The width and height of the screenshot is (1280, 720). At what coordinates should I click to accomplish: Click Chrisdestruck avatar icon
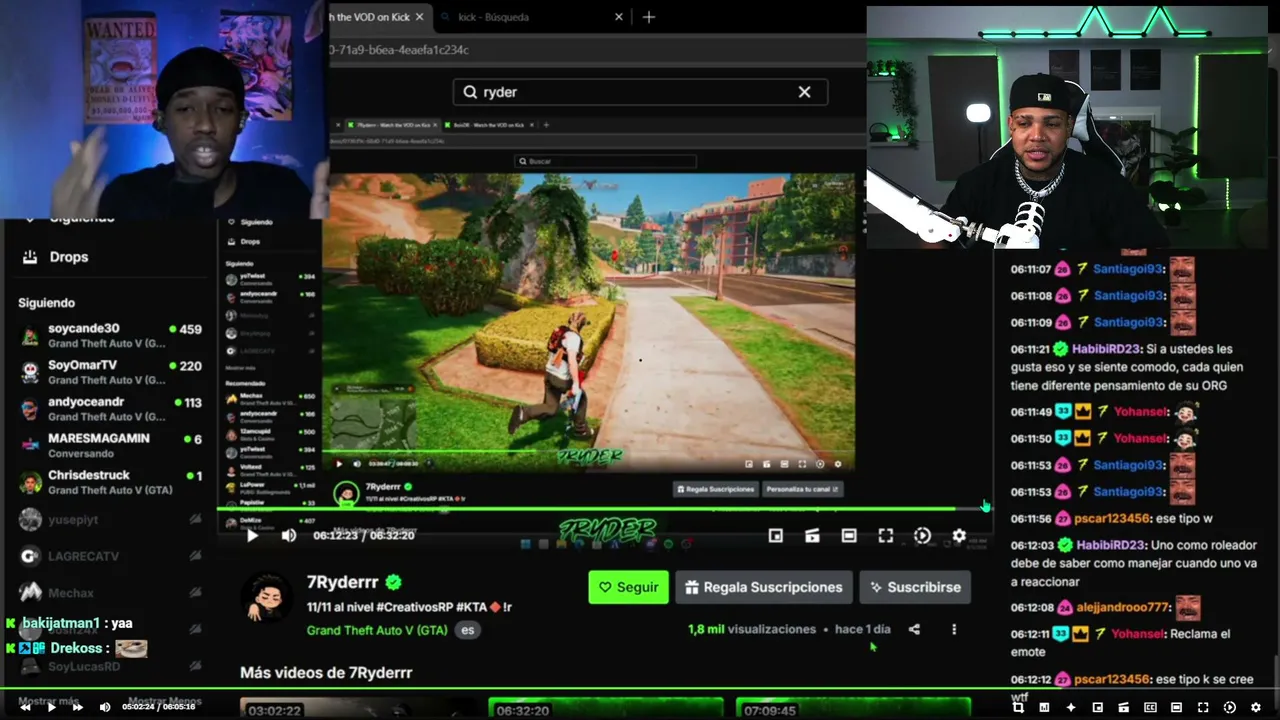(31, 483)
